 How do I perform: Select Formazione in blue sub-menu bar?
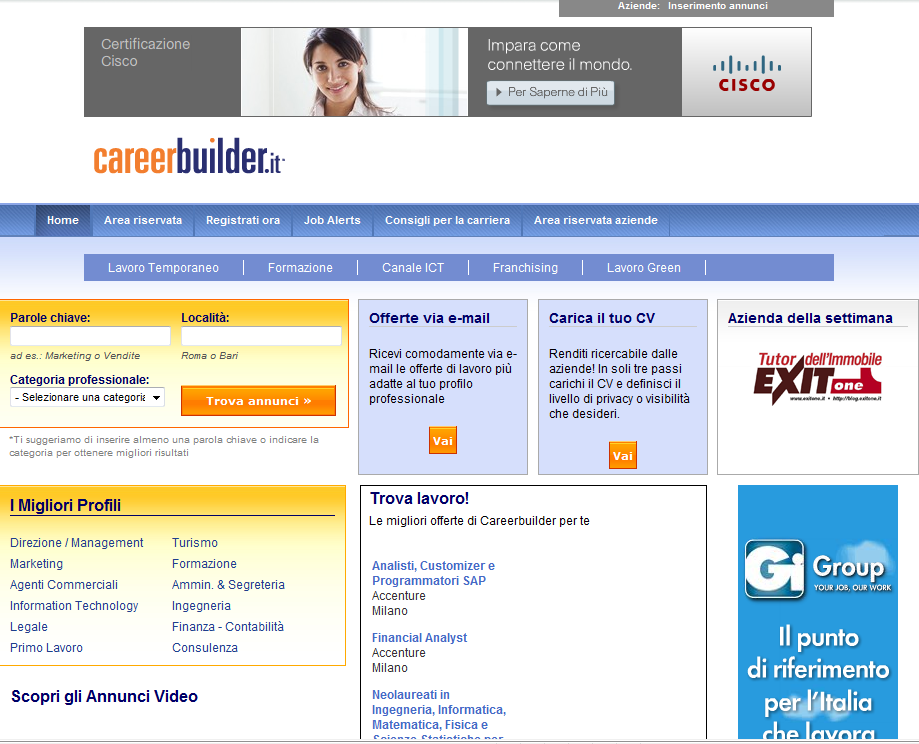300,268
